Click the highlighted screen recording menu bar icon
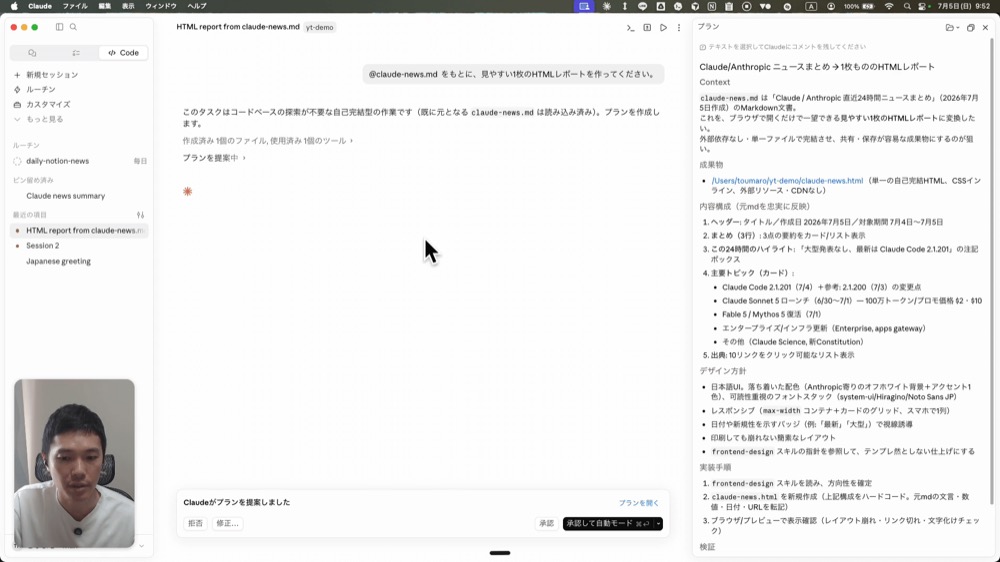The height and width of the screenshot is (562, 1000). tap(584, 6)
